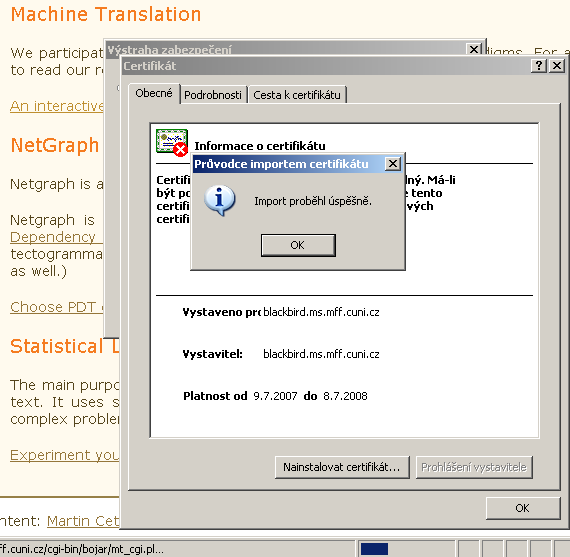Image resolution: width=570 pixels, height=557 pixels.
Task: Close the Certifikát window
Action: pos(557,66)
